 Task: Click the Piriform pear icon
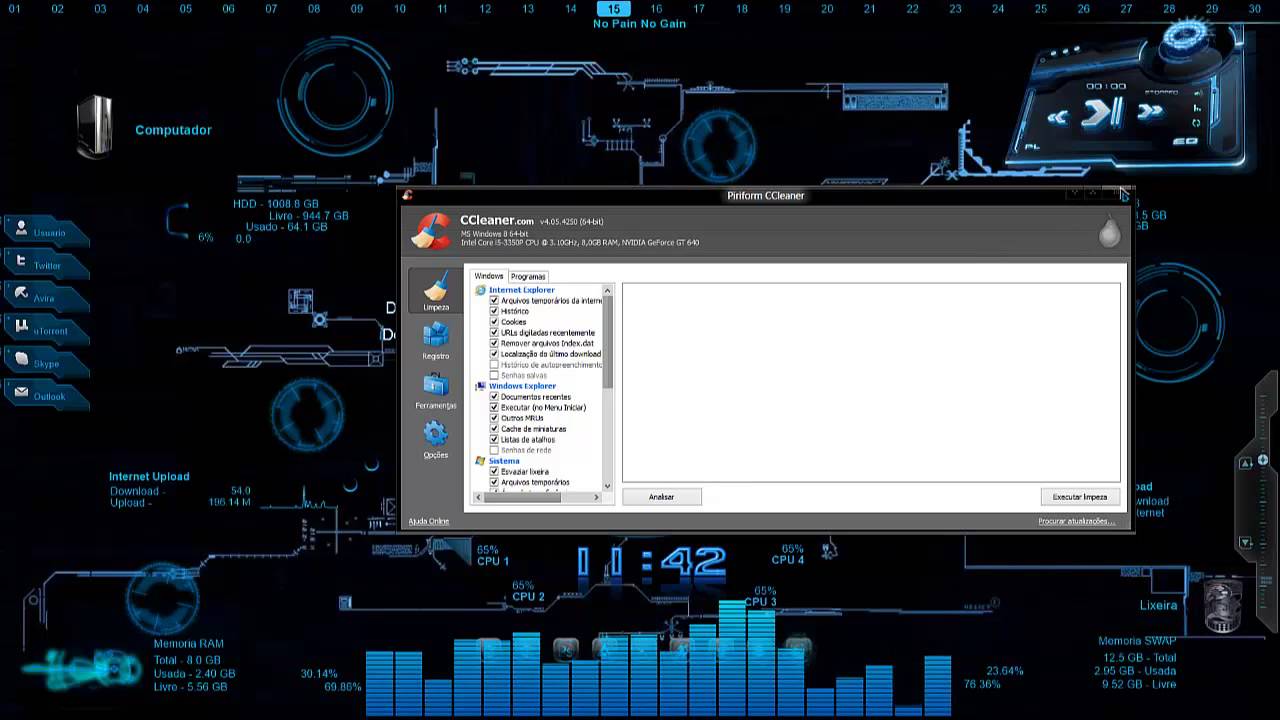click(x=1109, y=231)
